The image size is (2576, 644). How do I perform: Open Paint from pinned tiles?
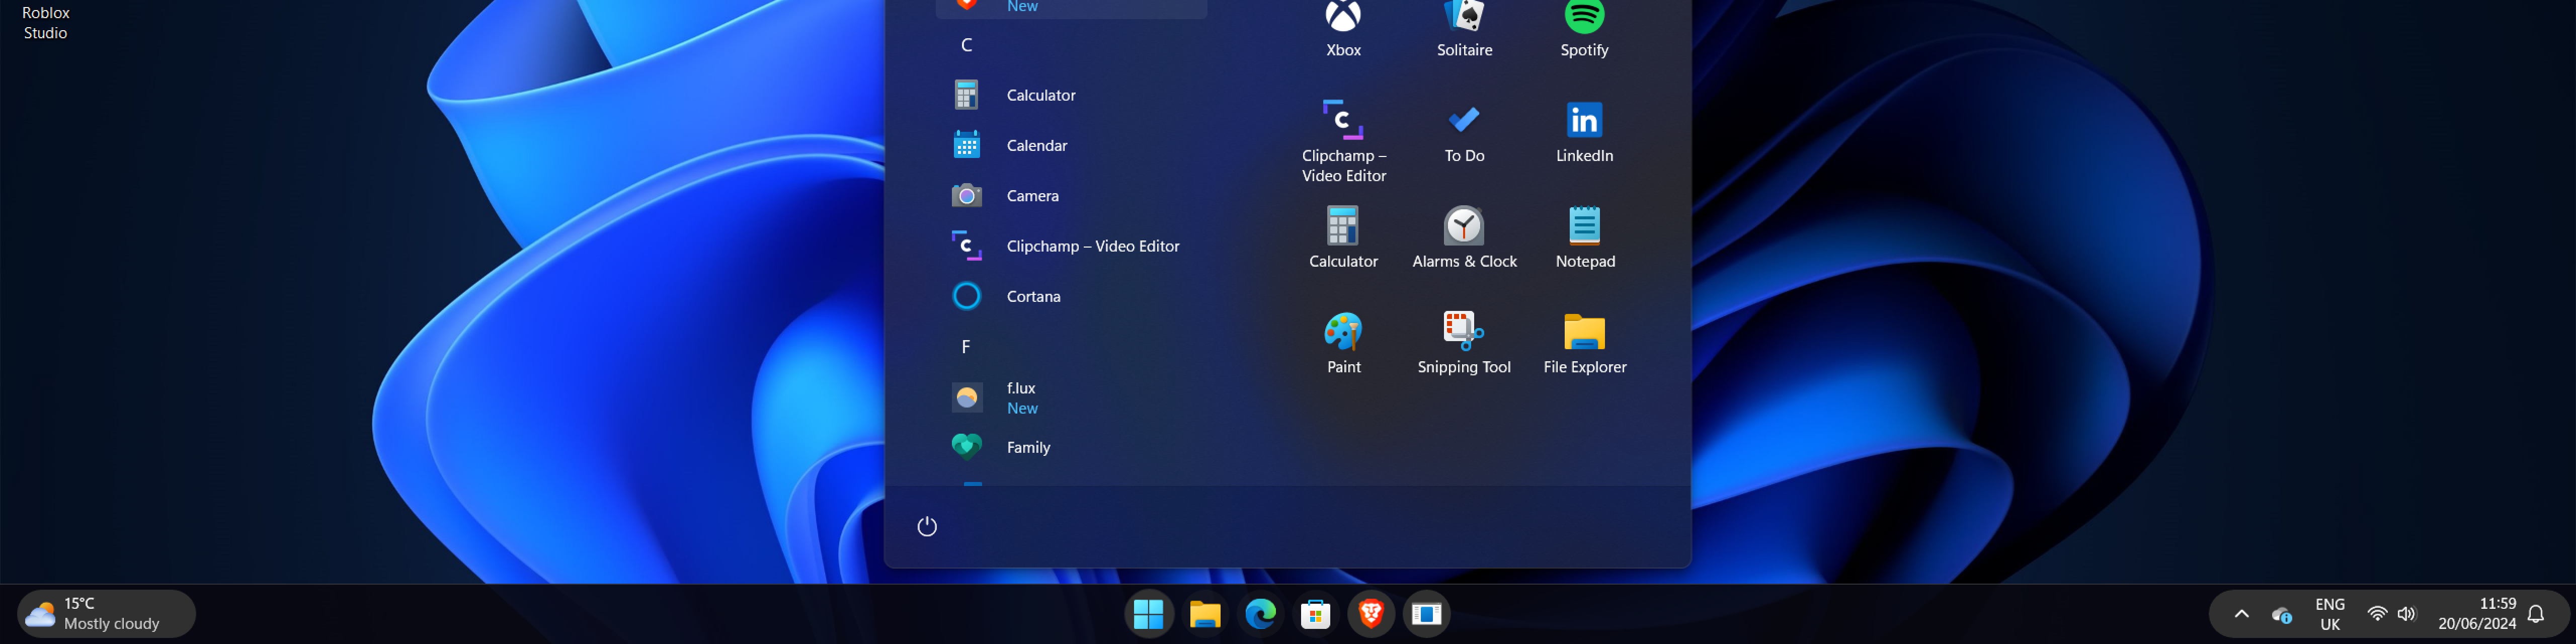click(x=1343, y=341)
